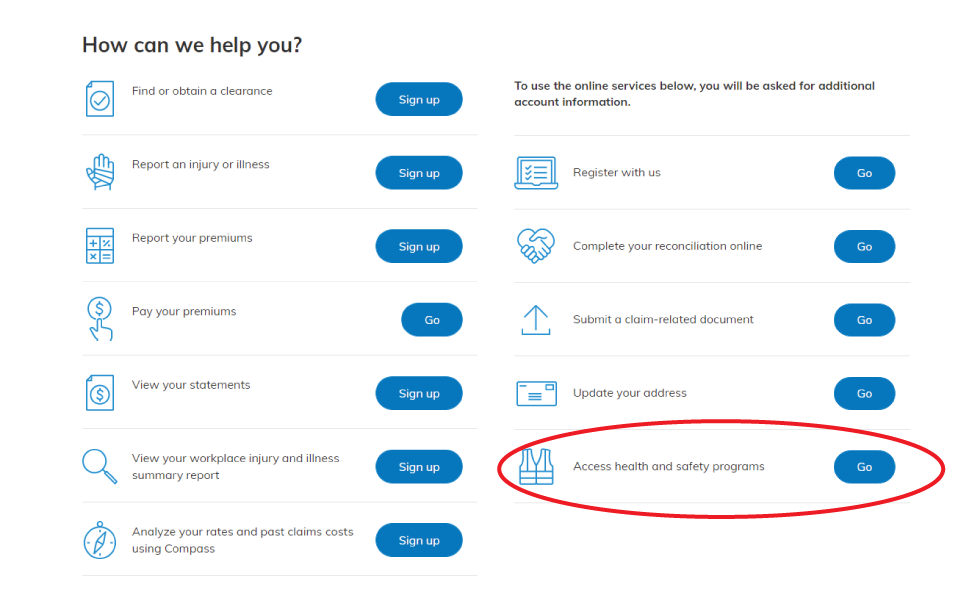This screenshot has height=612, width=979.
Task: Click the calculator icon for premium reporting
Action: click(100, 246)
